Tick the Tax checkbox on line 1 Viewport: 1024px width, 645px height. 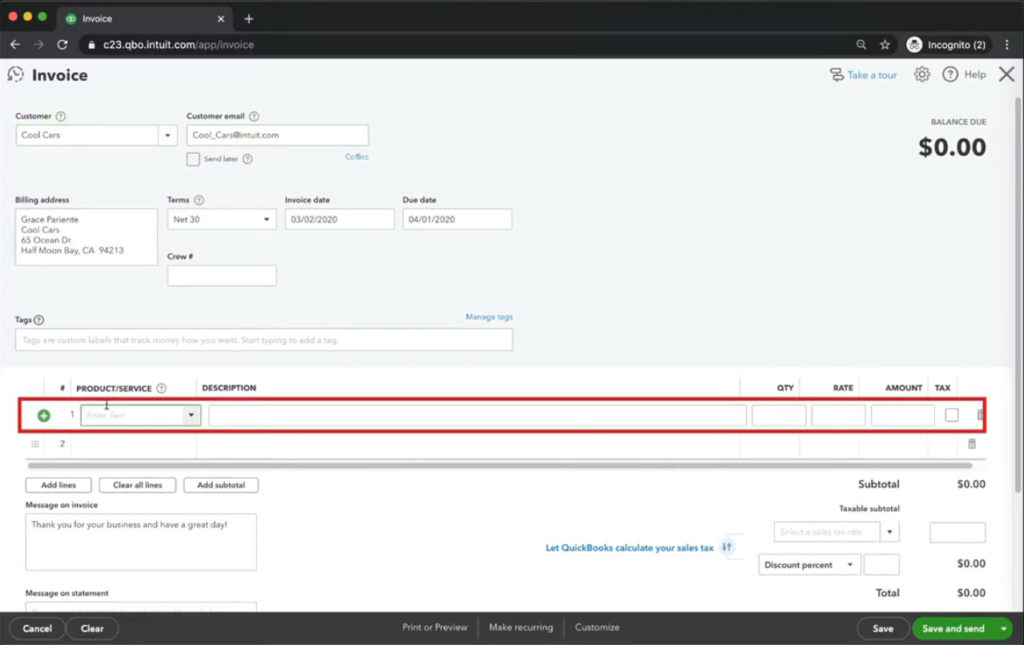[951, 415]
